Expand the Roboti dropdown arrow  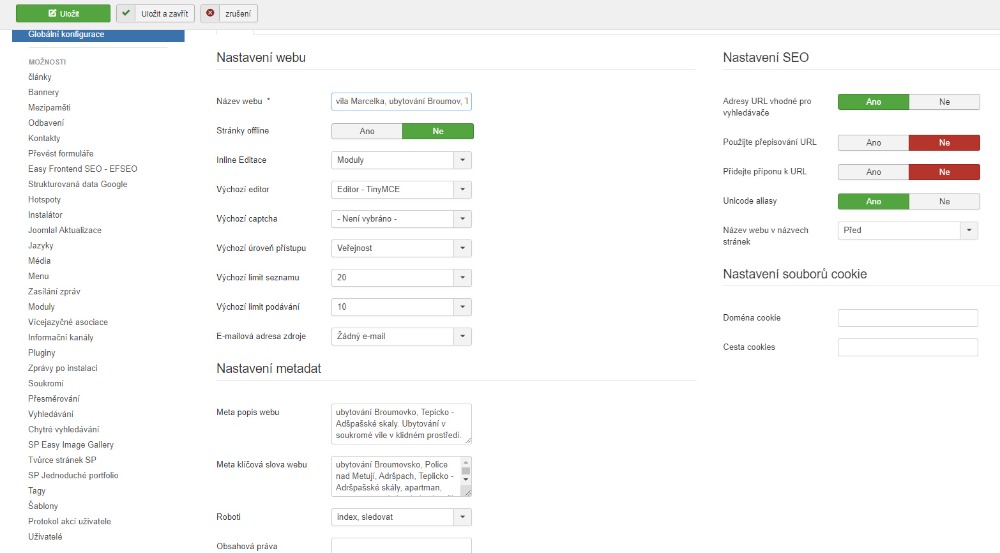pyautogui.click(x=462, y=517)
